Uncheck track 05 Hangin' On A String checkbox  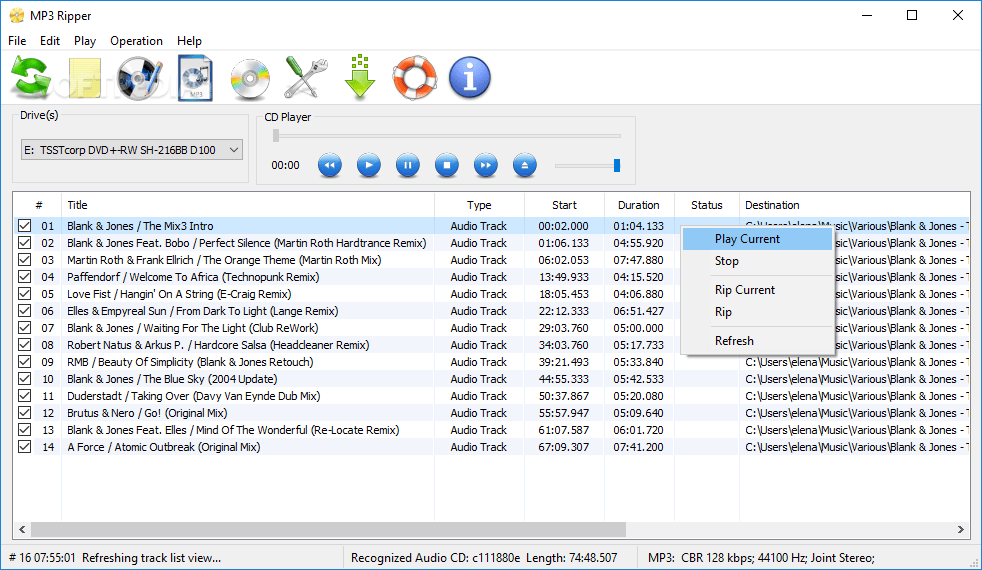click(24, 293)
